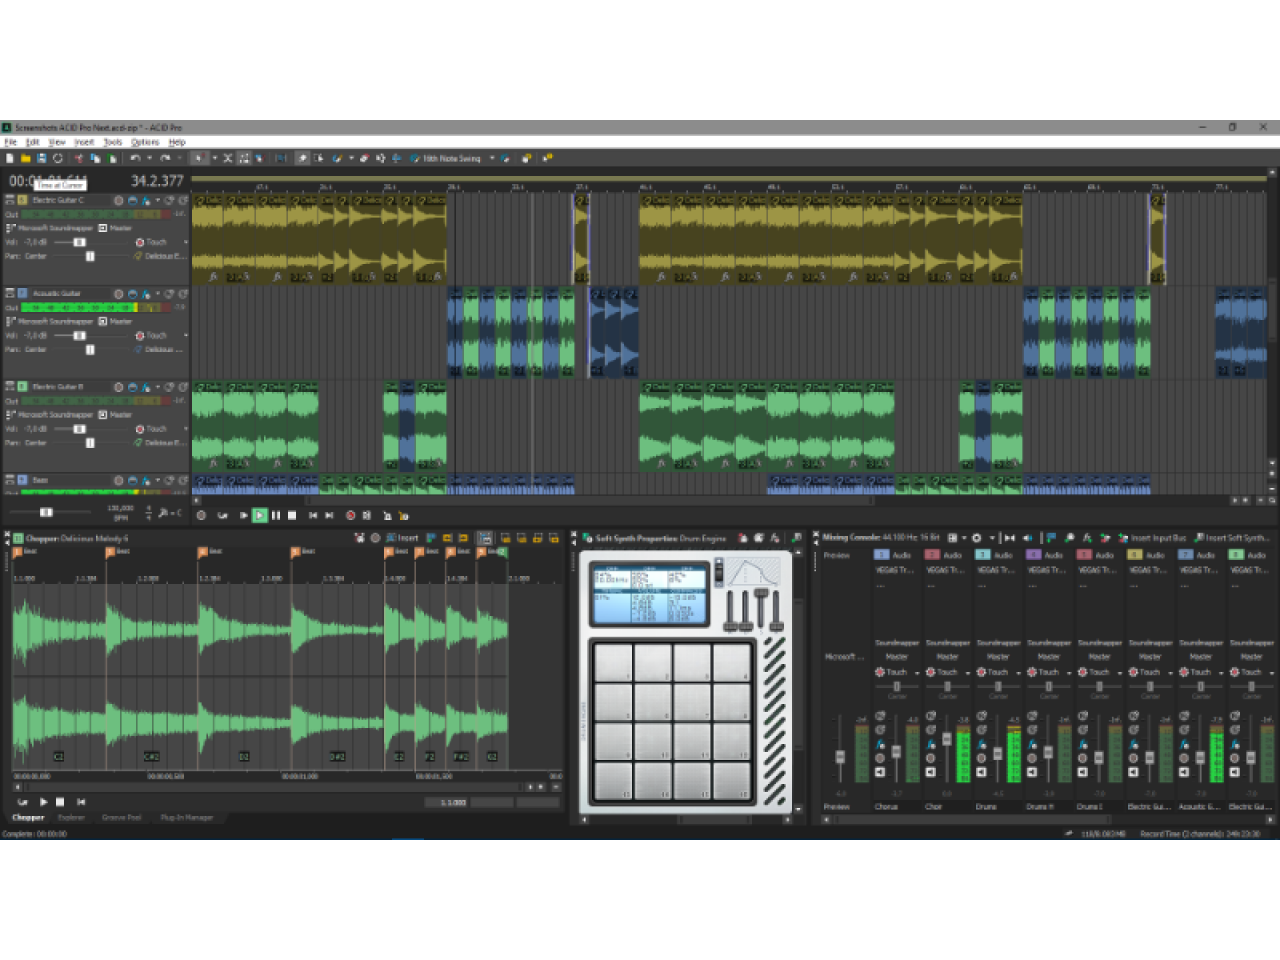Click the Chopper Play button
The height and width of the screenshot is (960, 1280).
click(43, 802)
